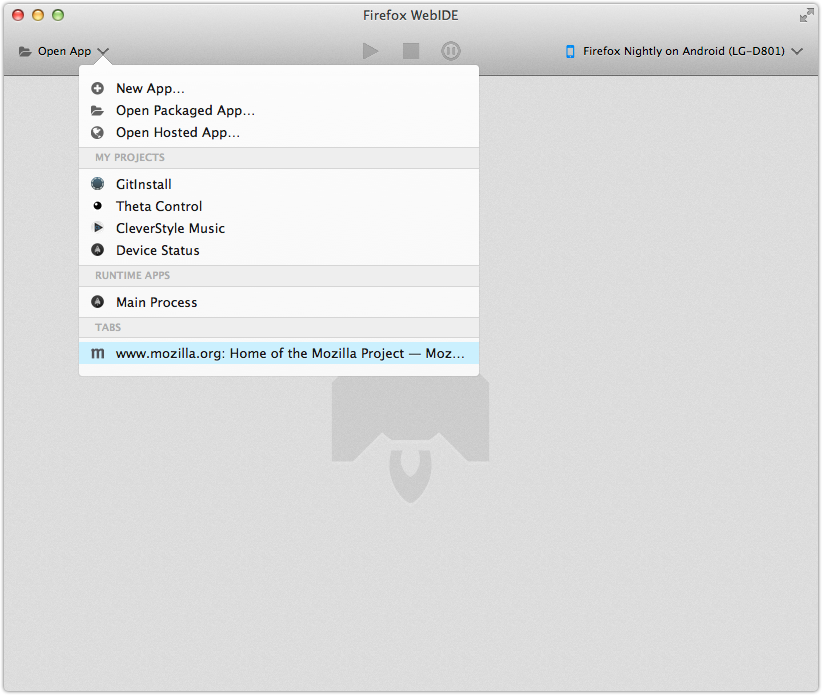This screenshot has width=822, height=695.
Task: Select the www.mozilla.org tab entry
Action: [278, 353]
